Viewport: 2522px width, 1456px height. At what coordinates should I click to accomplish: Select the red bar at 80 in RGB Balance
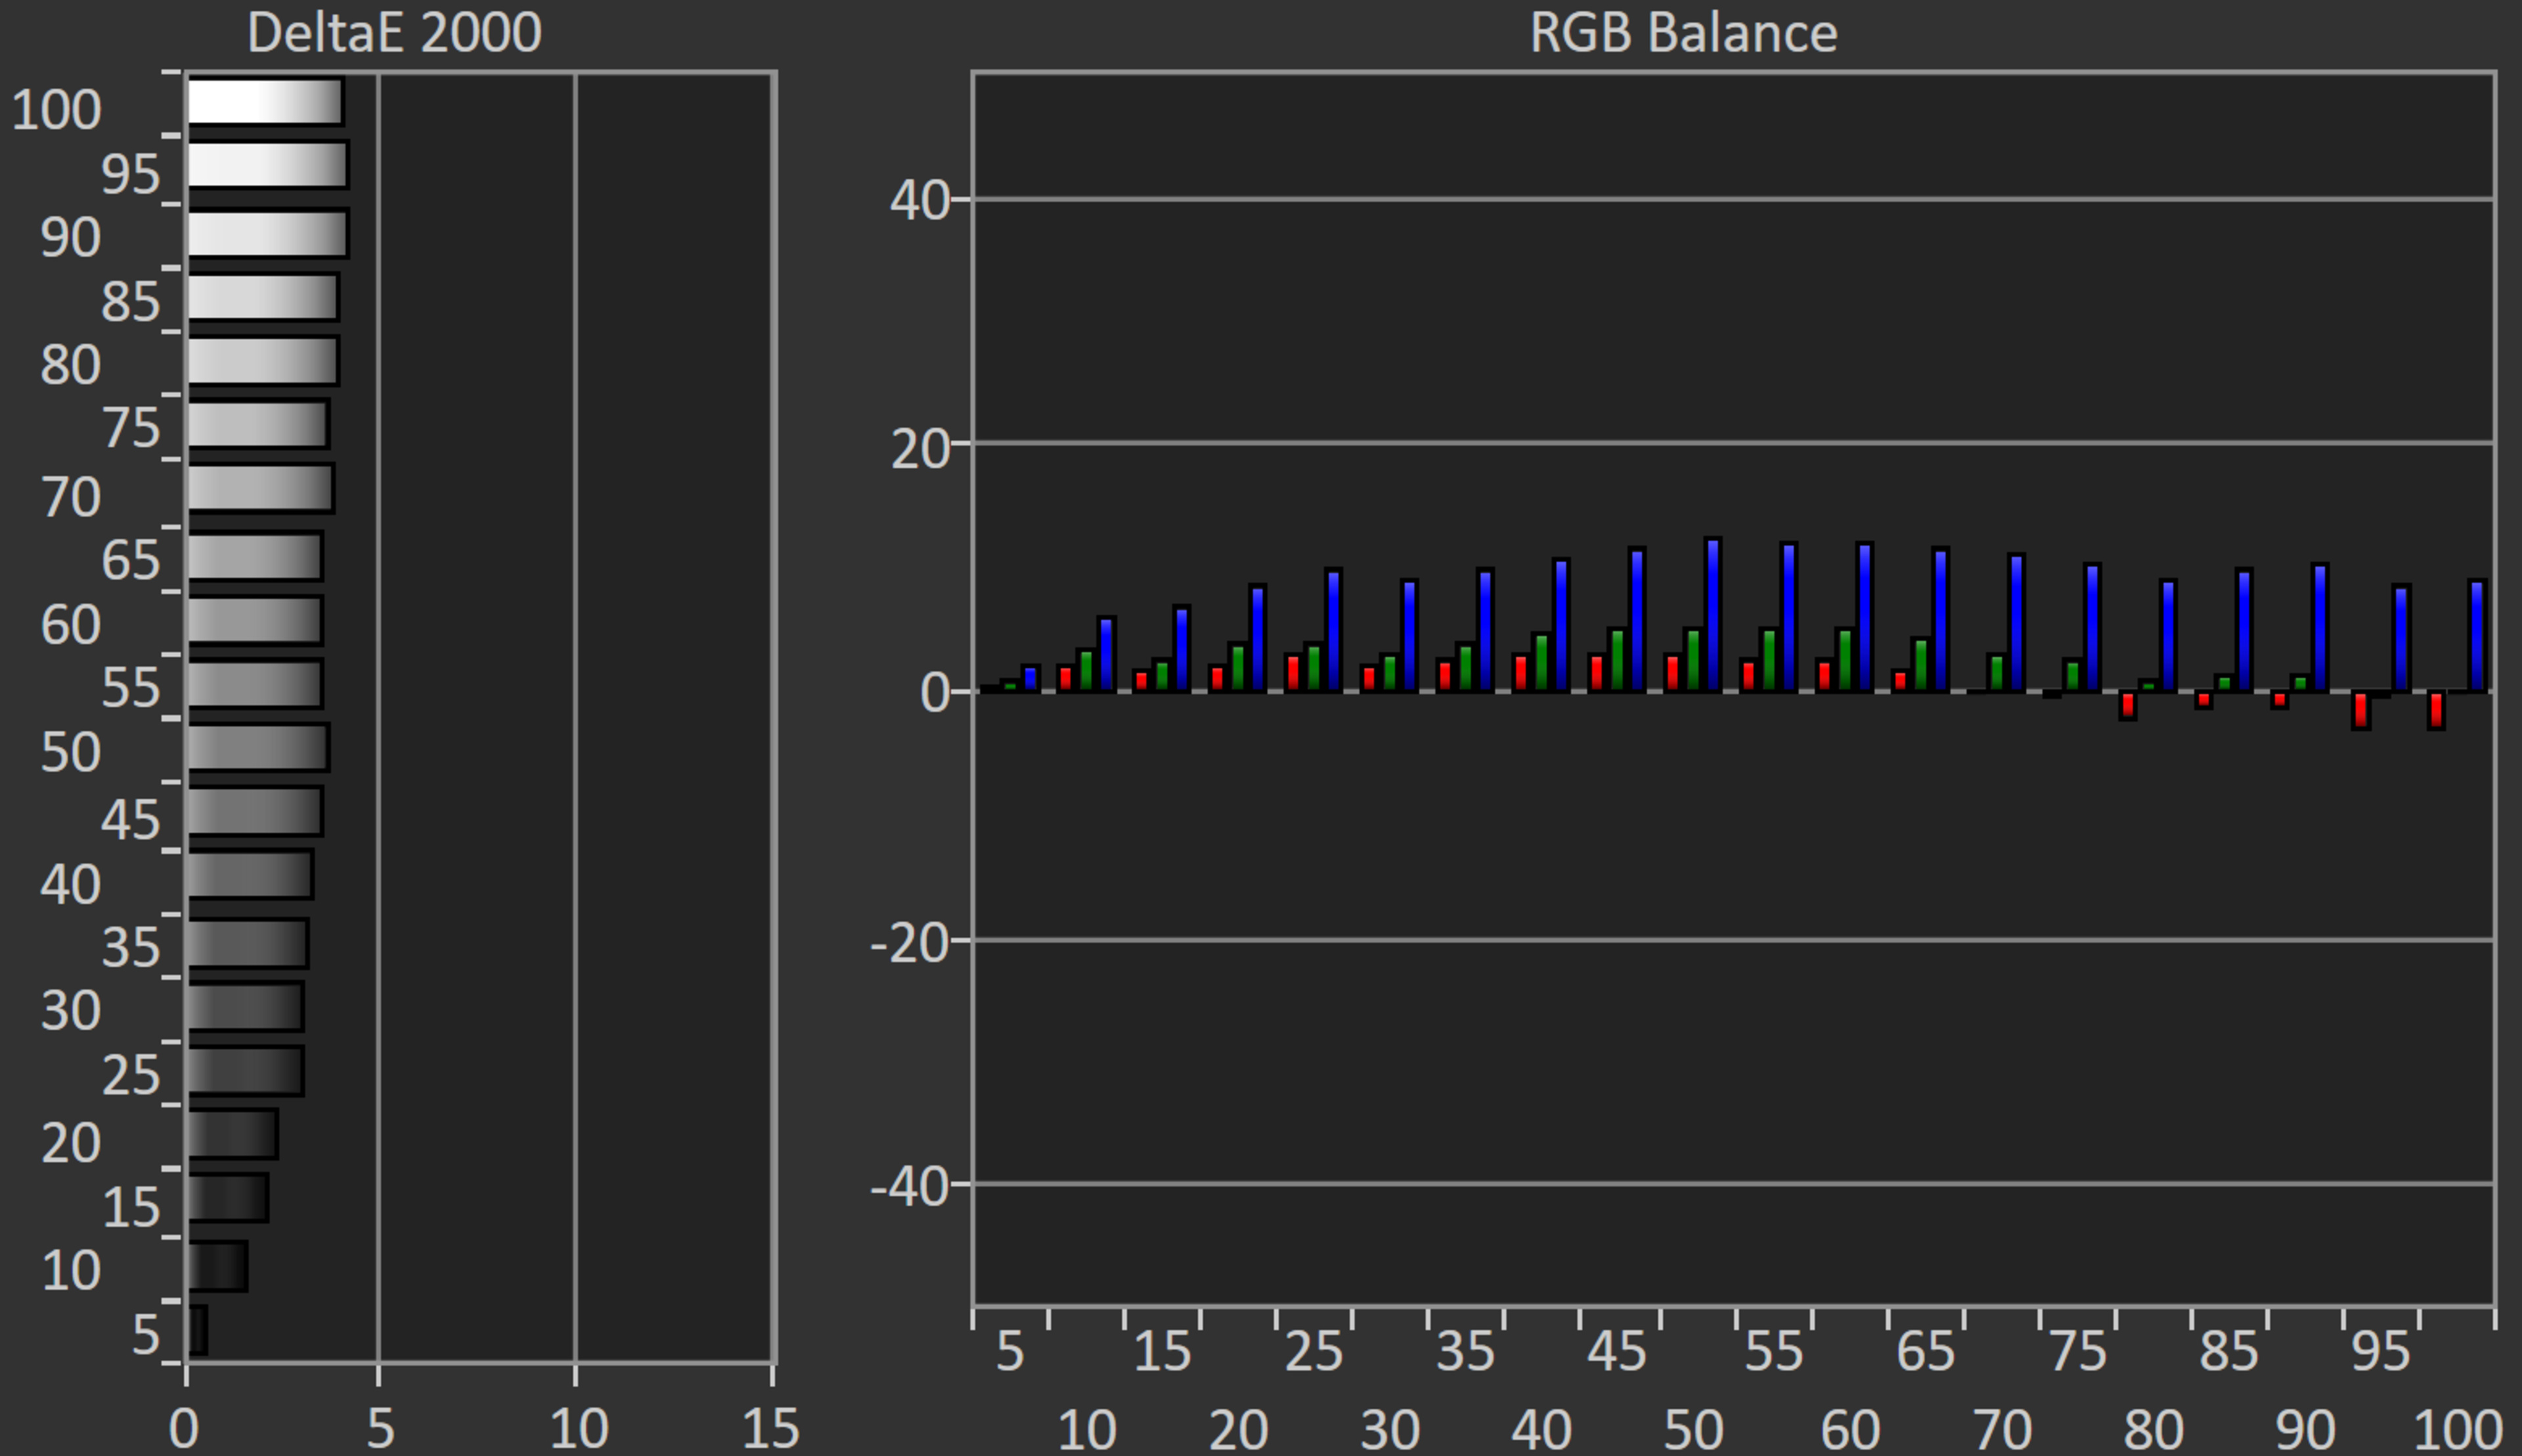click(2127, 704)
